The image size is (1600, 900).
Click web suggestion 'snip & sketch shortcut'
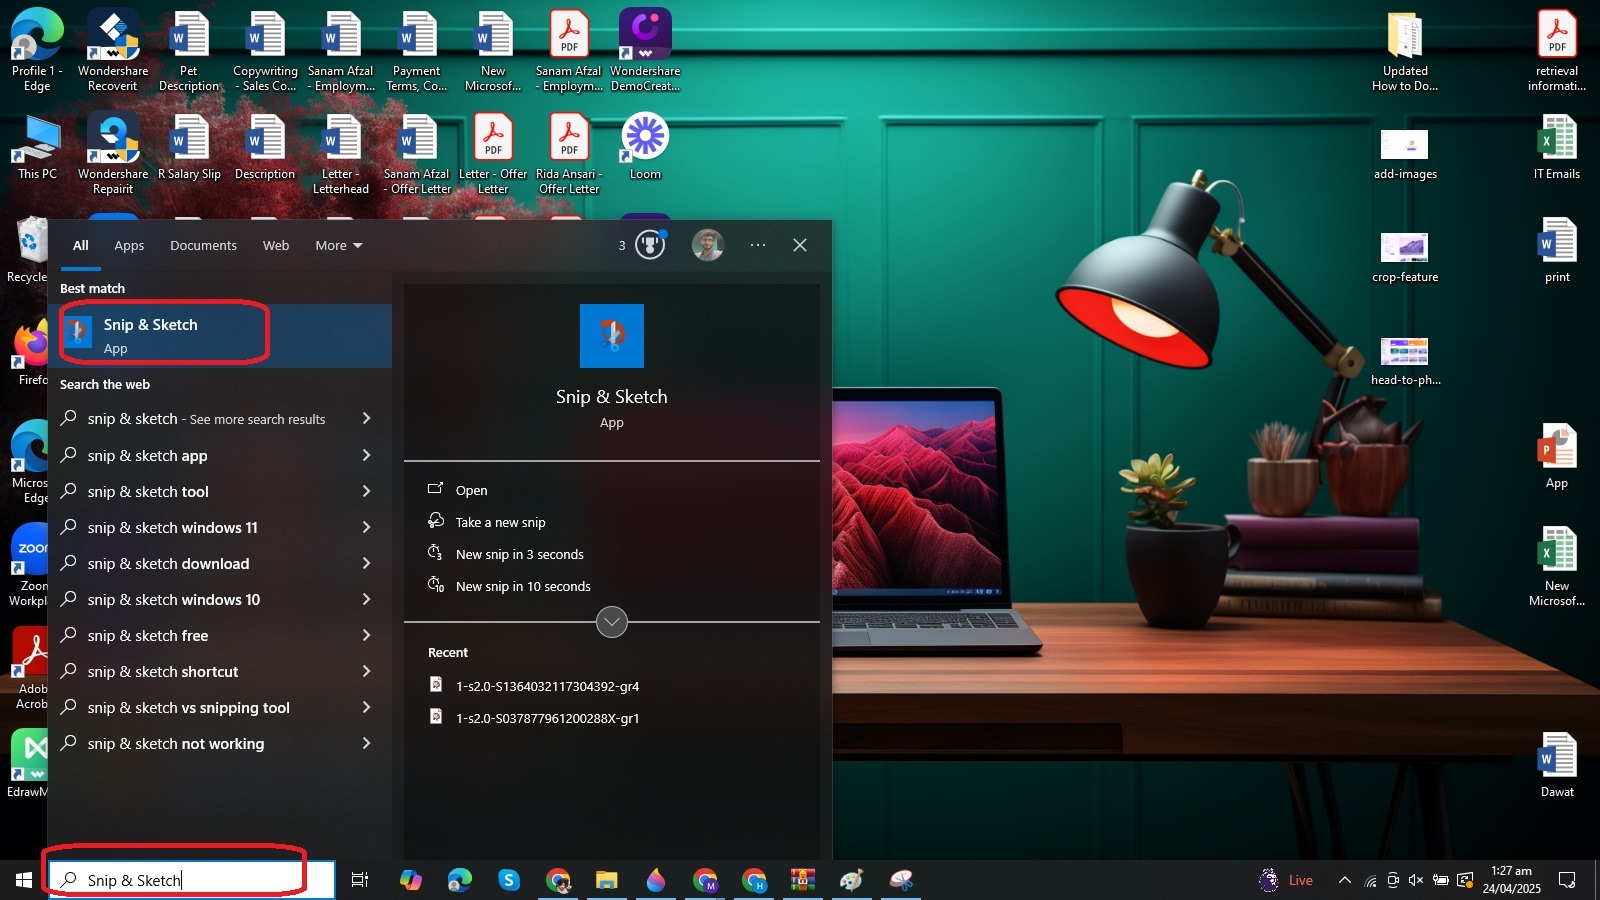[x=163, y=672]
